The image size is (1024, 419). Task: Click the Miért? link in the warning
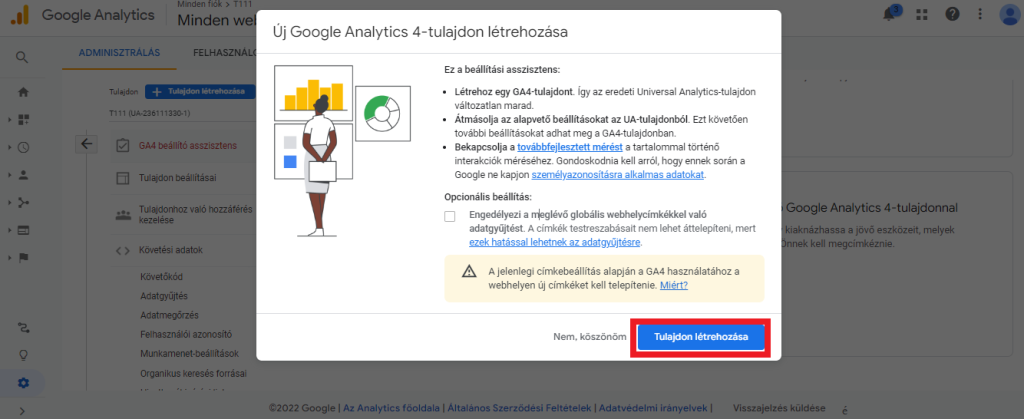(x=673, y=285)
